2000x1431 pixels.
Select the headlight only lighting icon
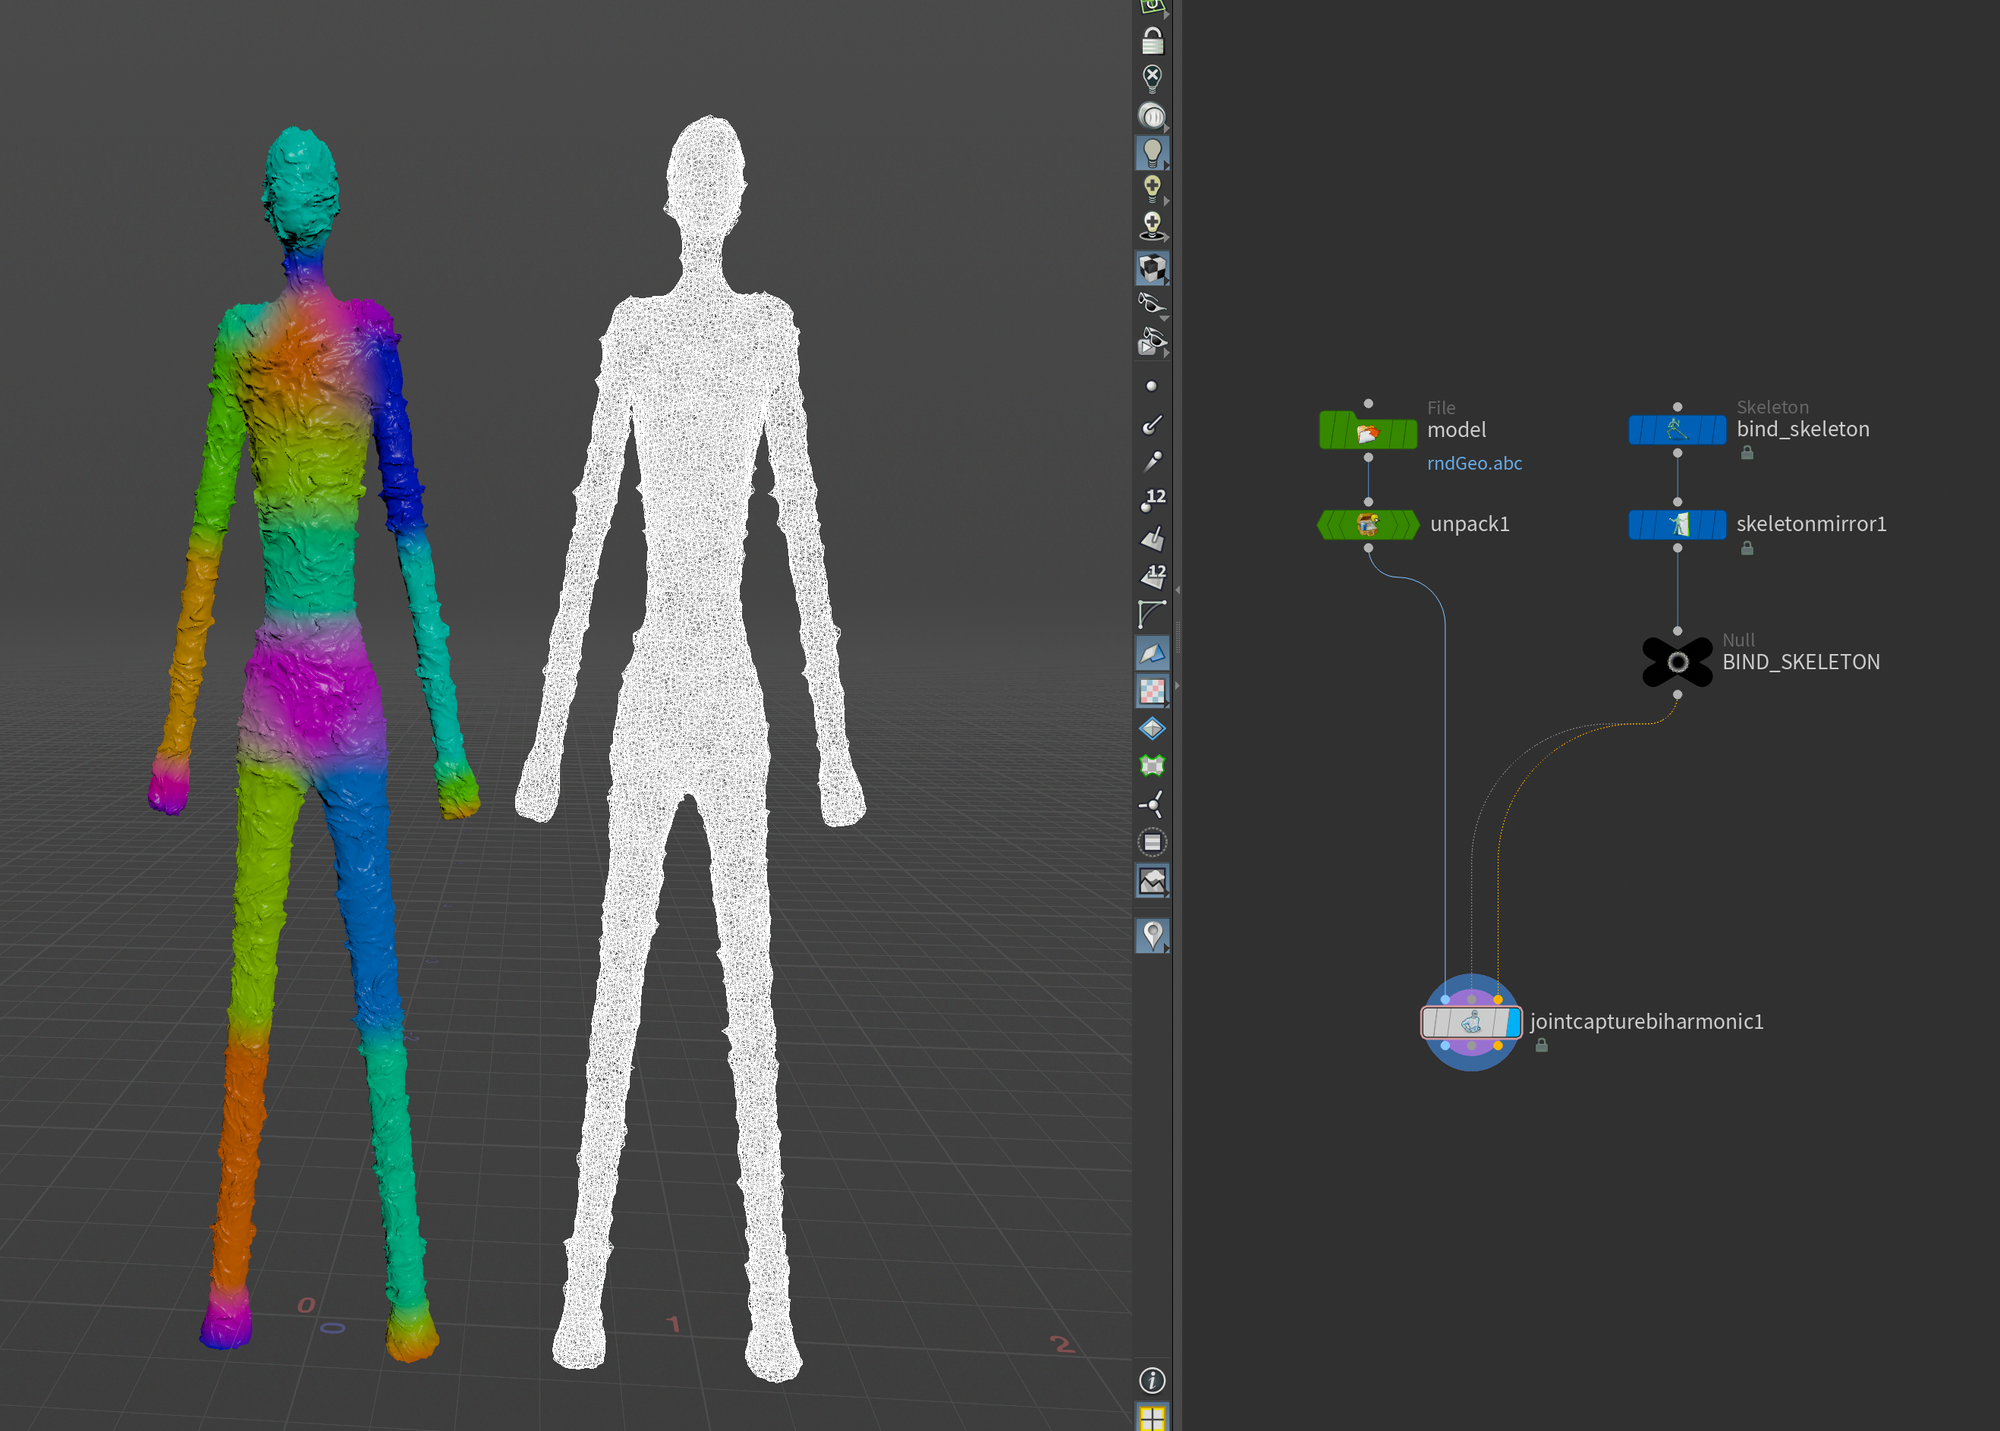1152,116
